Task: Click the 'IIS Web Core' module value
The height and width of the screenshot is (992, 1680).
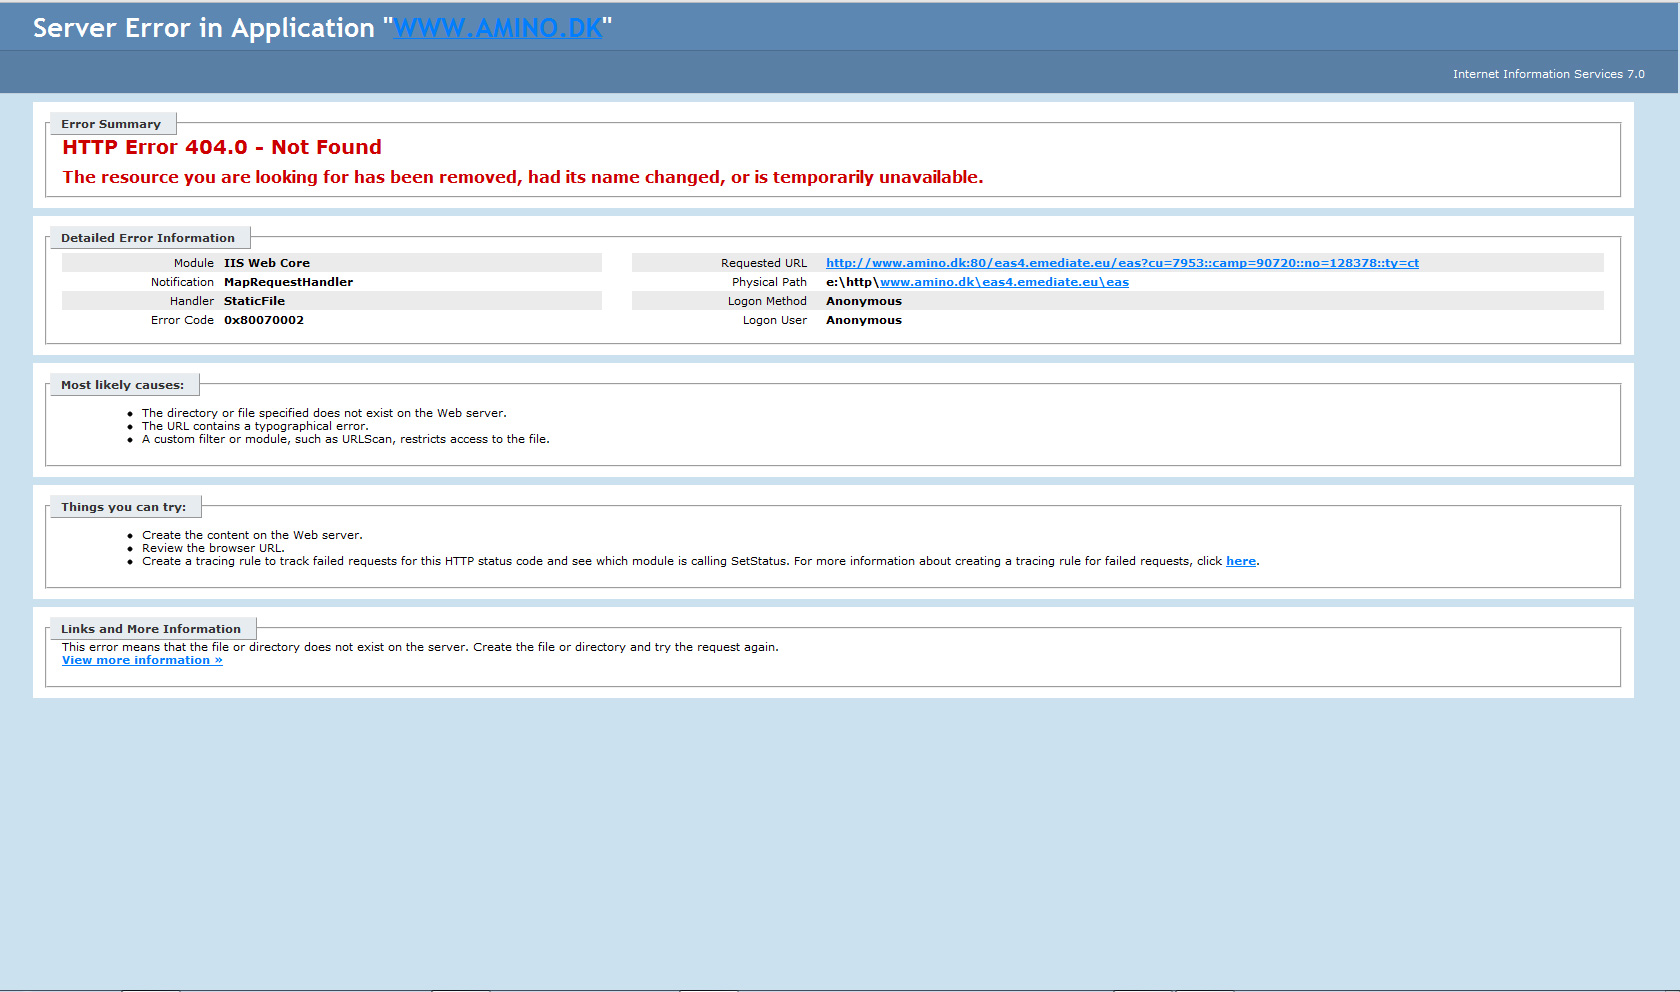Action: point(267,263)
